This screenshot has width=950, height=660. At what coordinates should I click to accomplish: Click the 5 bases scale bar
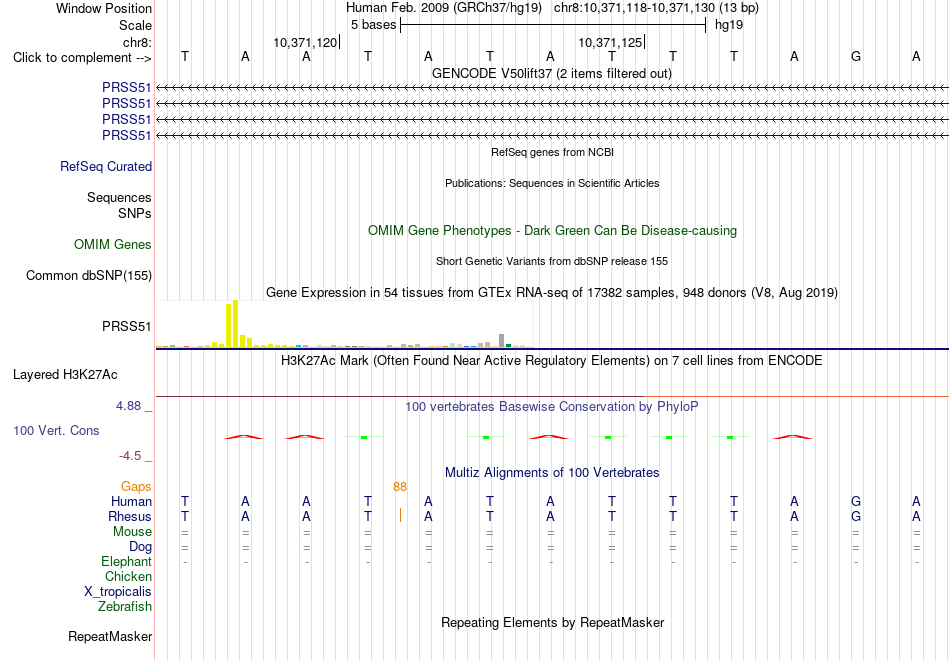(553, 25)
